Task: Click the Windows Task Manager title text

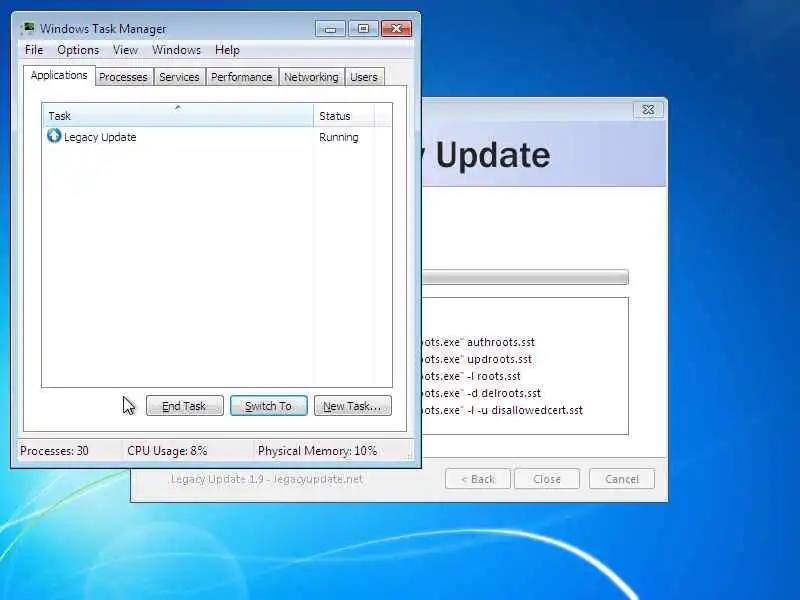Action: click(x=103, y=29)
